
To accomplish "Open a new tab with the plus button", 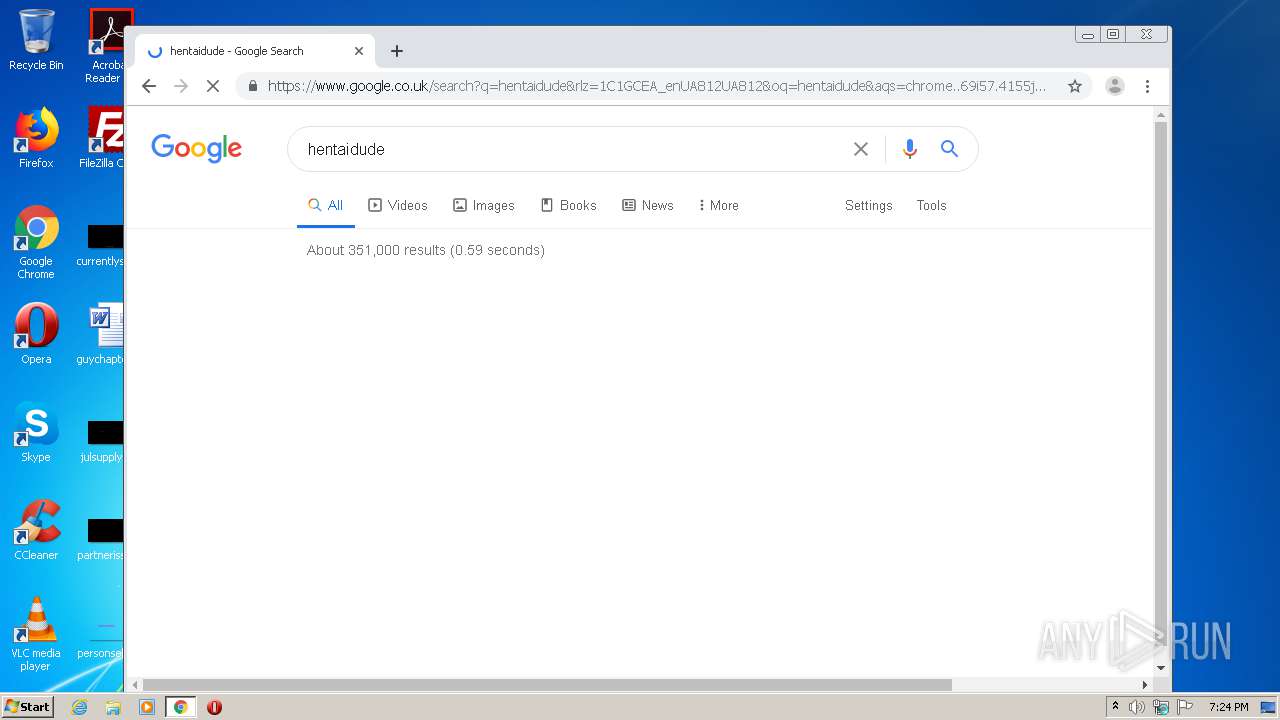I will click(x=397, y=51).
